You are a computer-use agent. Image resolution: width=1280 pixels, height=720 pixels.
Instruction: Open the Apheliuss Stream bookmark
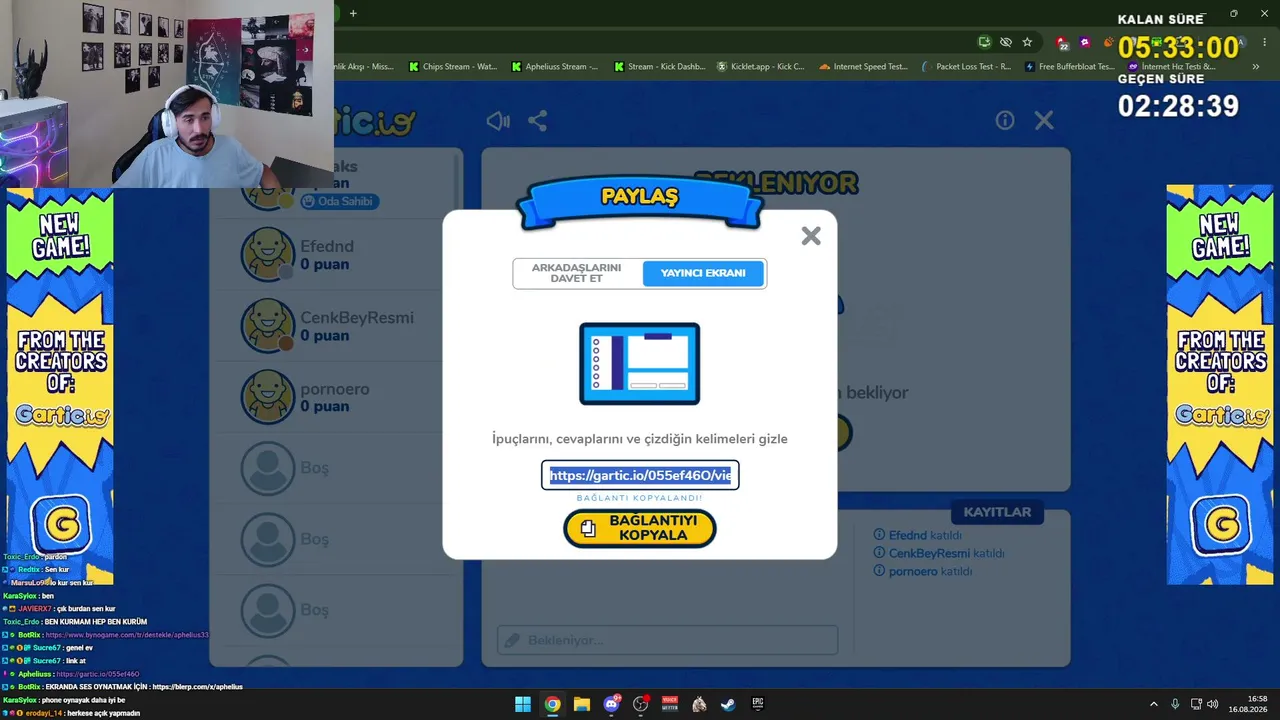555,67
